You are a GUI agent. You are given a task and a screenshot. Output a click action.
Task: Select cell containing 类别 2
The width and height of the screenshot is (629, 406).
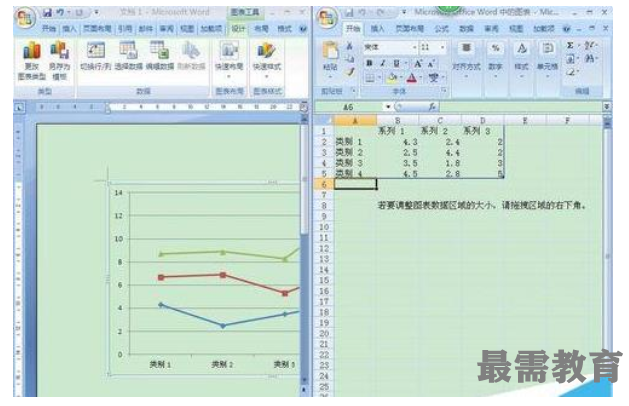(x=355, y=152)
